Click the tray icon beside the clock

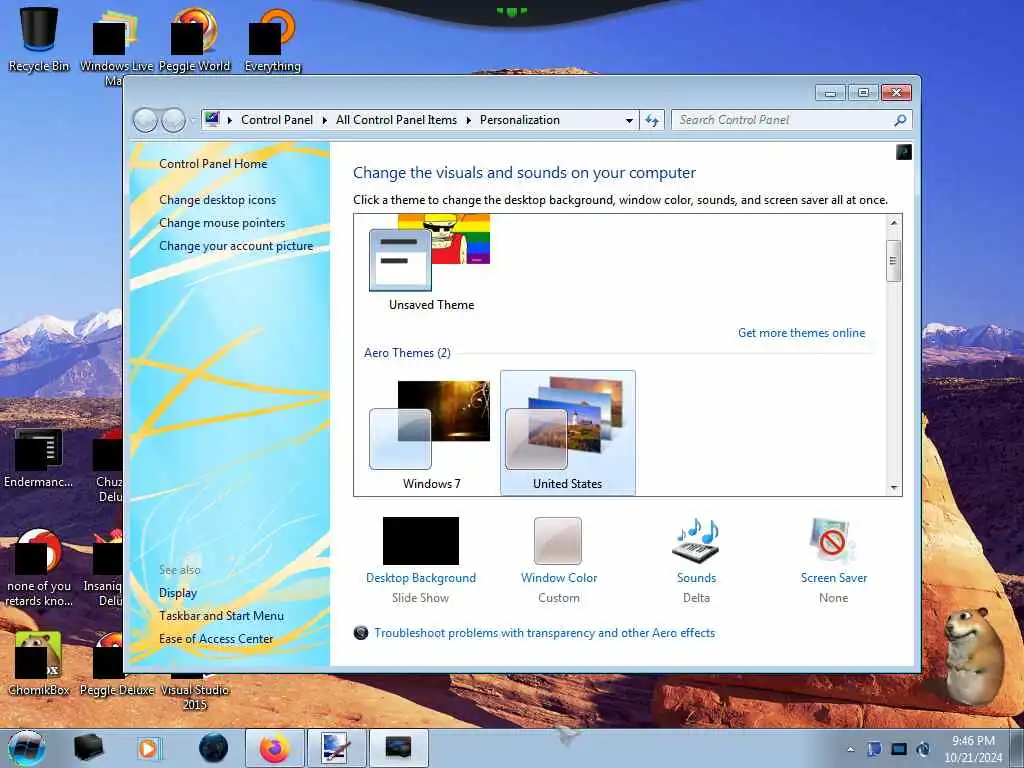click(x=923, y=749)
